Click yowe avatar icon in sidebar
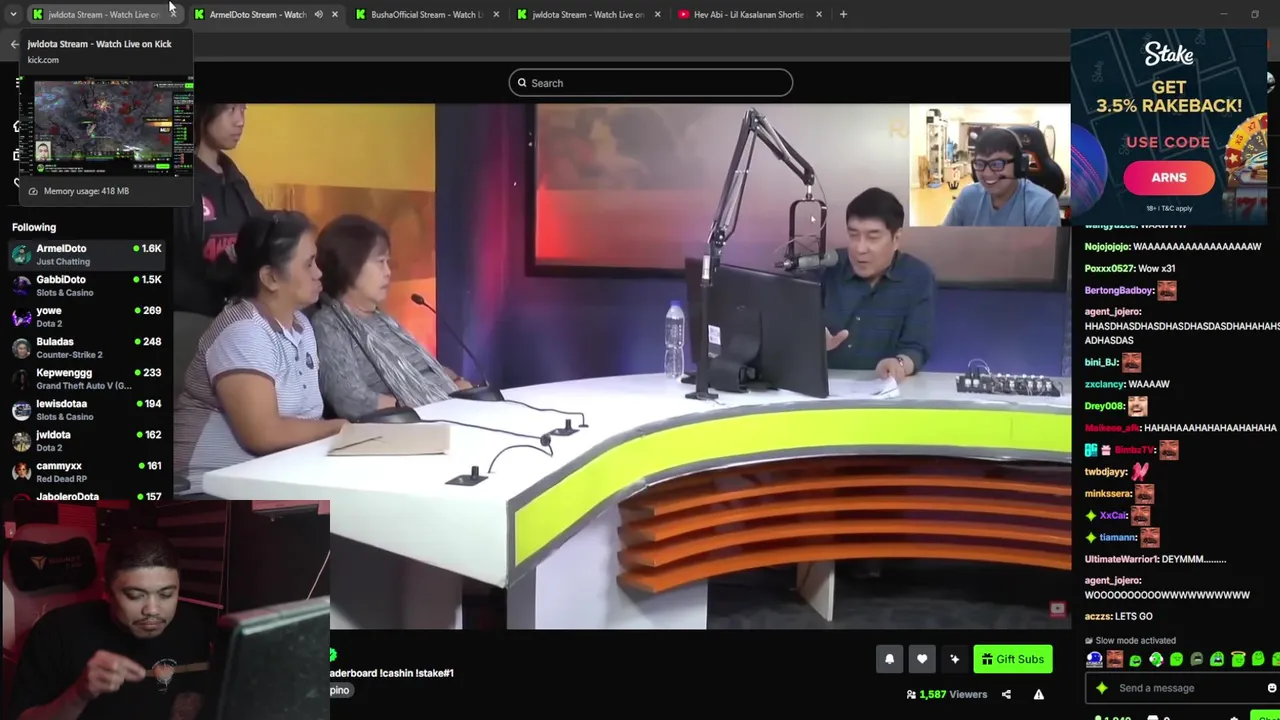Viewport: 1280px width, 720px height. 21,317
